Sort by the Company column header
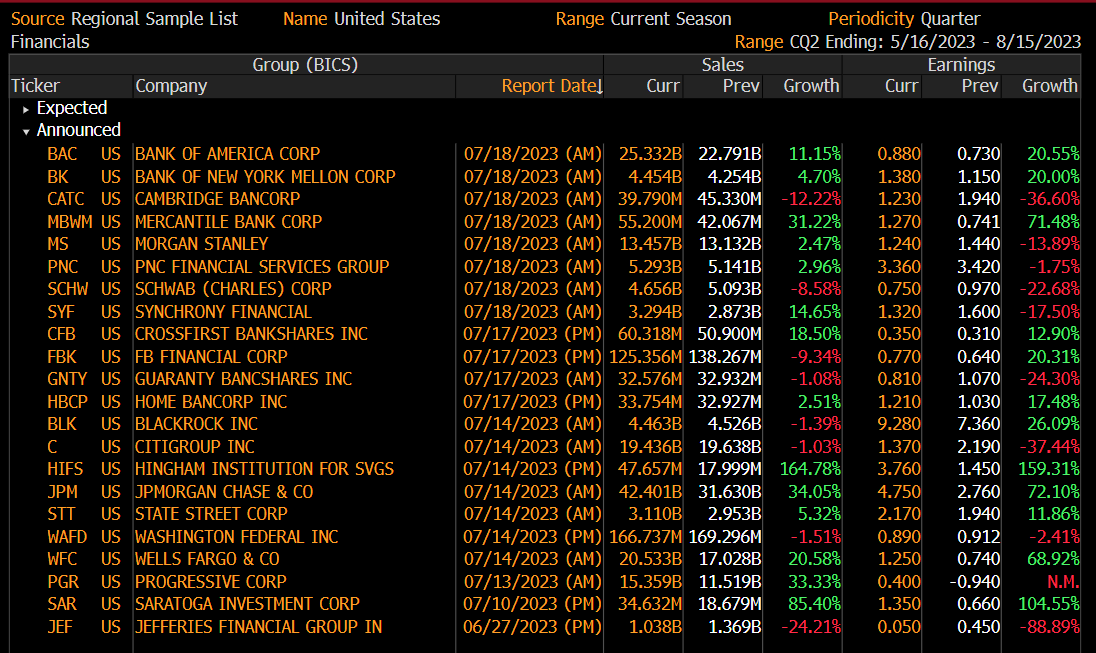The height and width of the screenshot is (653, 1096). [x=171, y=86]
